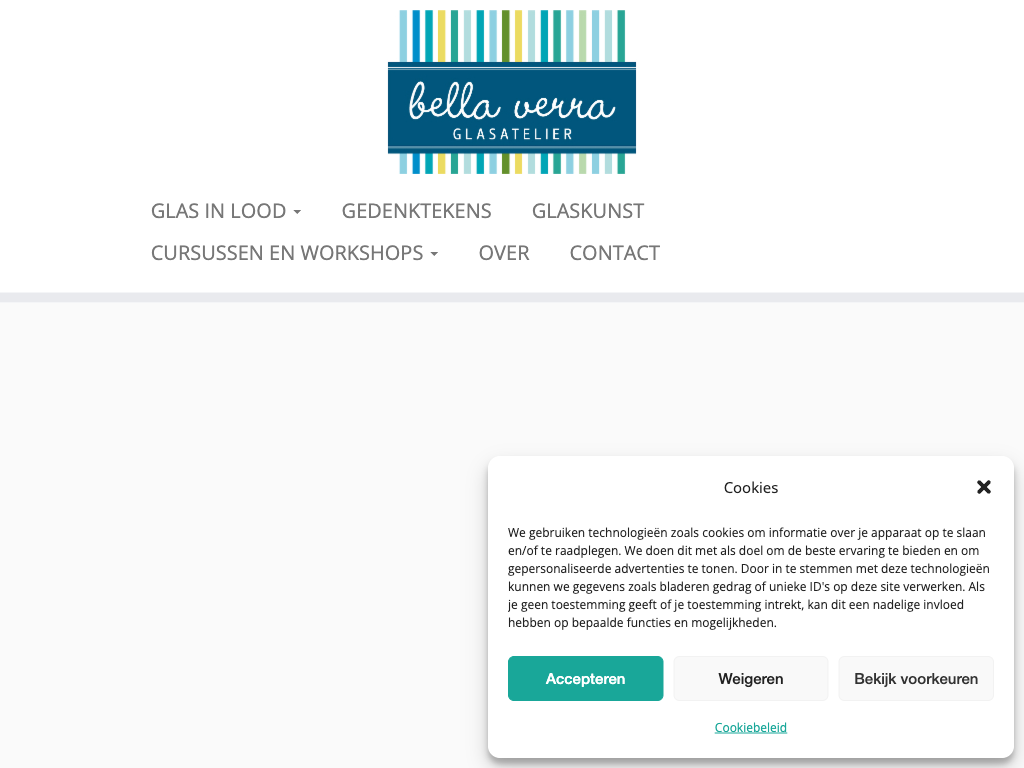Click the cookie consent description paragraph

[746, 578]
